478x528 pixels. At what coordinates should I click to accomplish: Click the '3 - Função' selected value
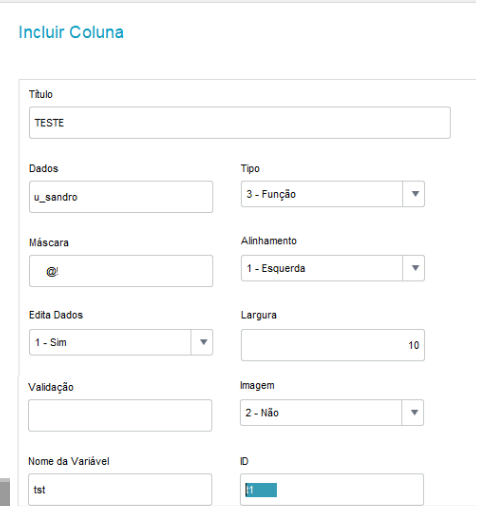click(271, 194)
